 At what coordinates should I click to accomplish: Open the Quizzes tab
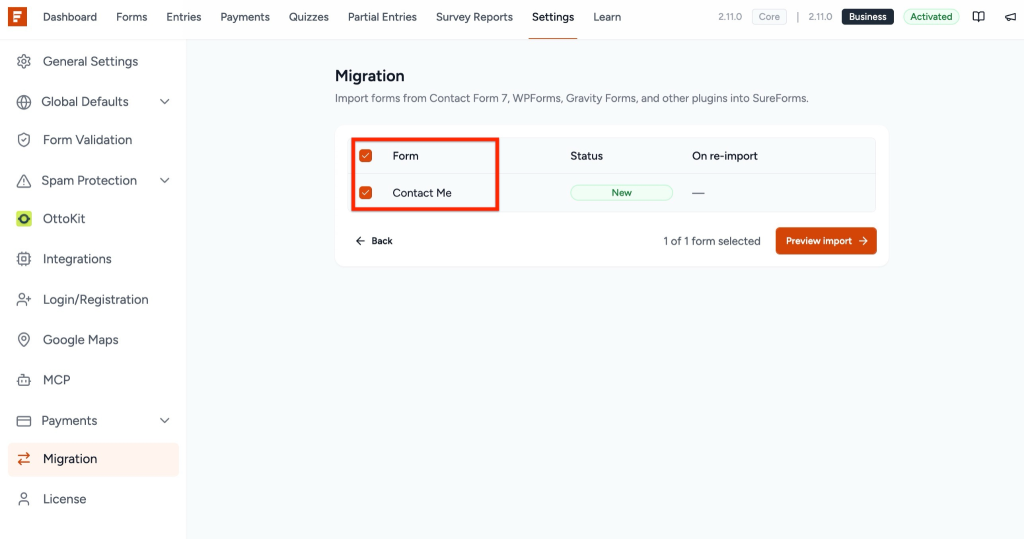tap(309, 17)
